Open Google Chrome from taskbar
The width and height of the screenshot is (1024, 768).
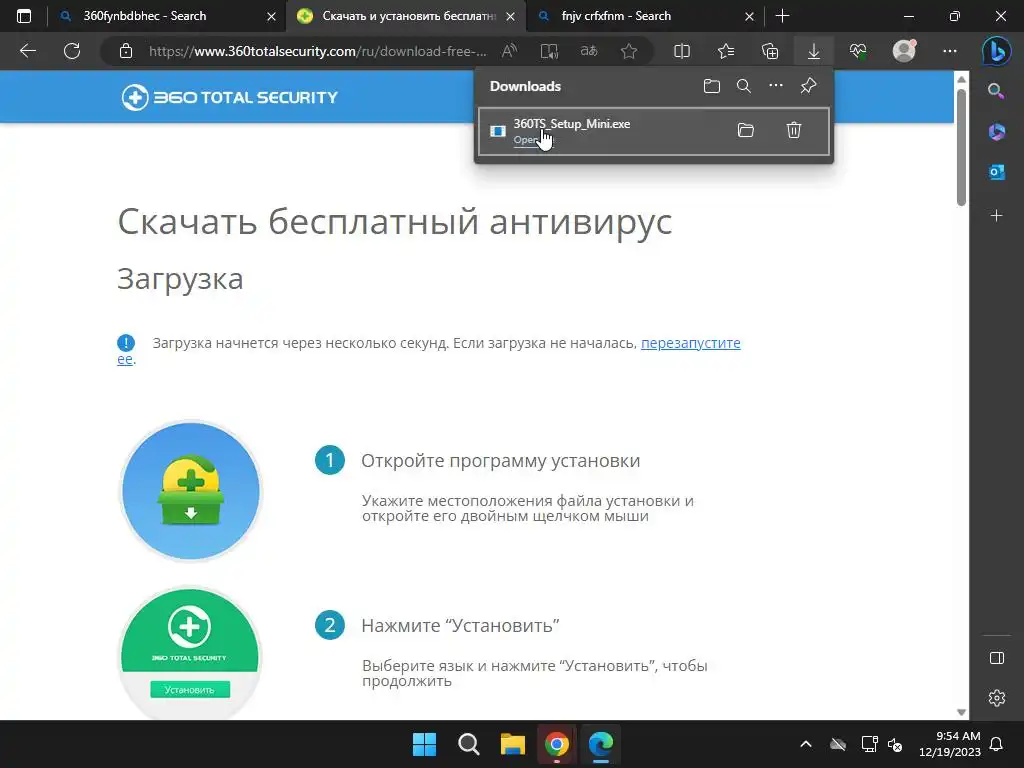pyautogui.click(x=557, y=744)
